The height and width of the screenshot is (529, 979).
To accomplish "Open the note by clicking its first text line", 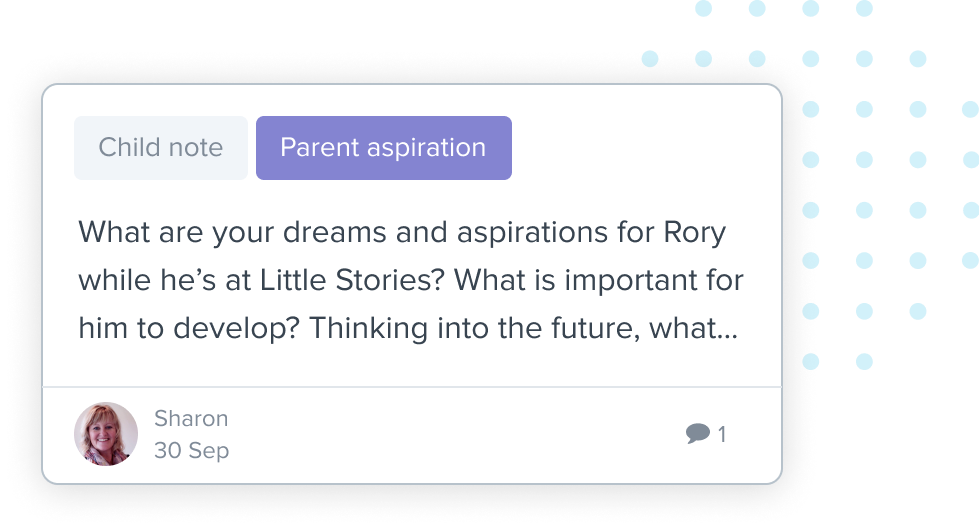I will [402, 233].
